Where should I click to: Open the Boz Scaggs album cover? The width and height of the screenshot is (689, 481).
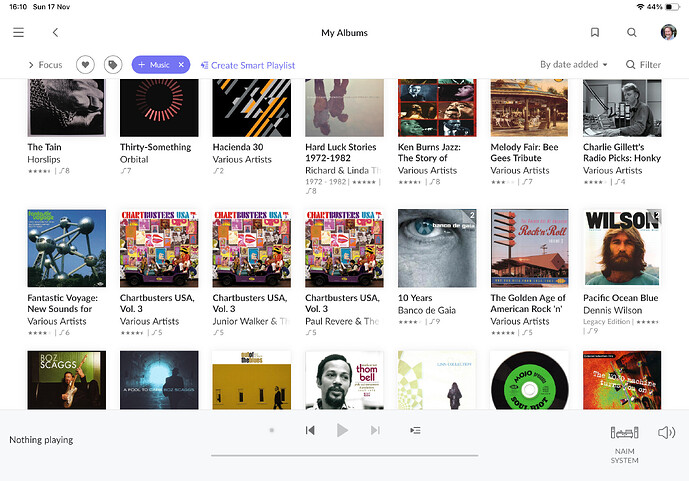(67, 380)
